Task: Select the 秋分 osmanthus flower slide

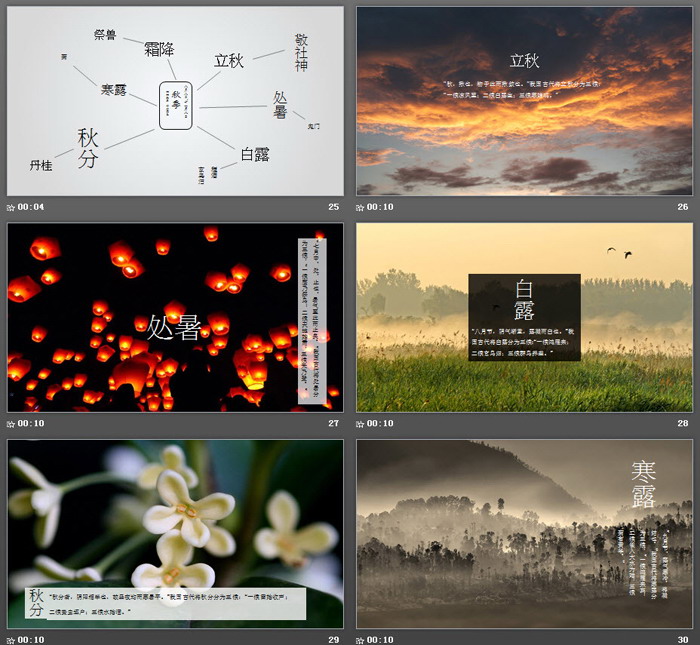Action: click(x=175, y=533)
